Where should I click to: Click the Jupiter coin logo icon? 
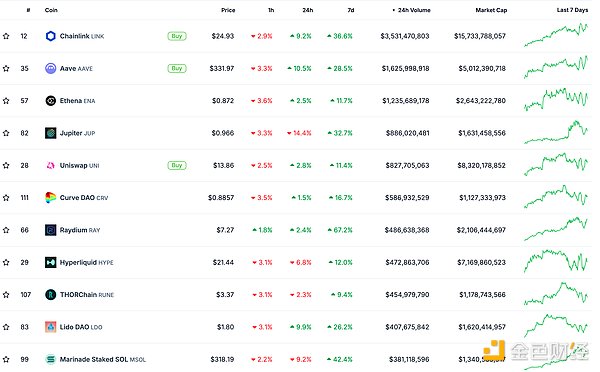51,133
